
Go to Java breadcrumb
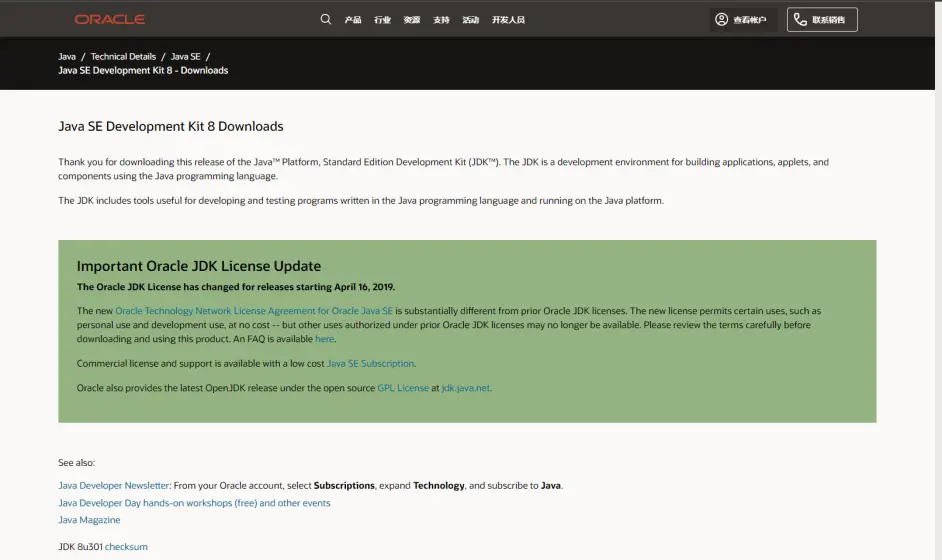coord(67,56)
